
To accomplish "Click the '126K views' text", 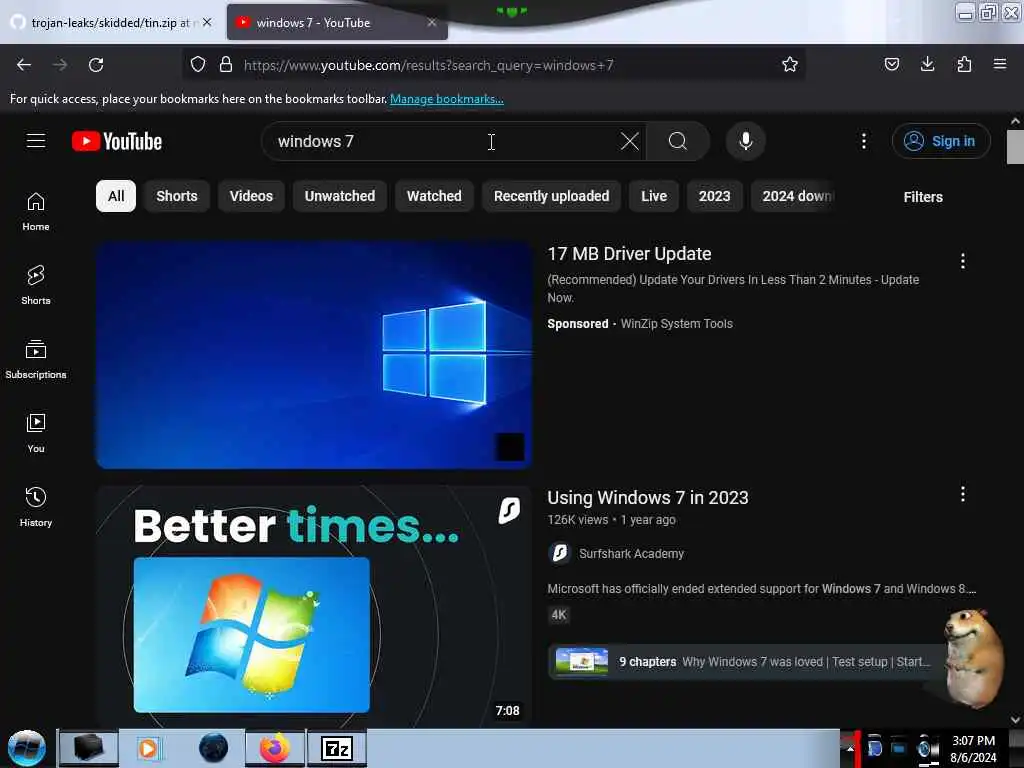I will coord(578,520).
